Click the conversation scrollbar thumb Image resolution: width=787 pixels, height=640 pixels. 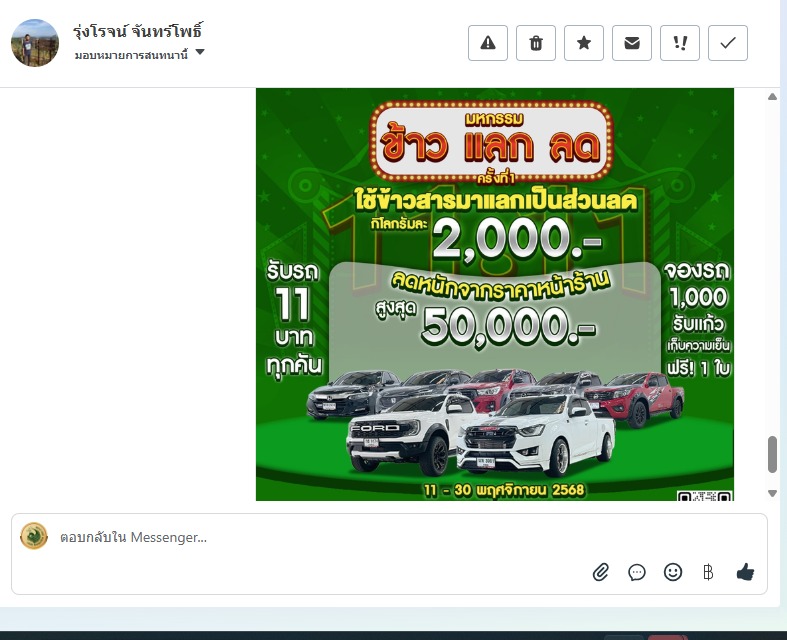(x=772, y=454)
